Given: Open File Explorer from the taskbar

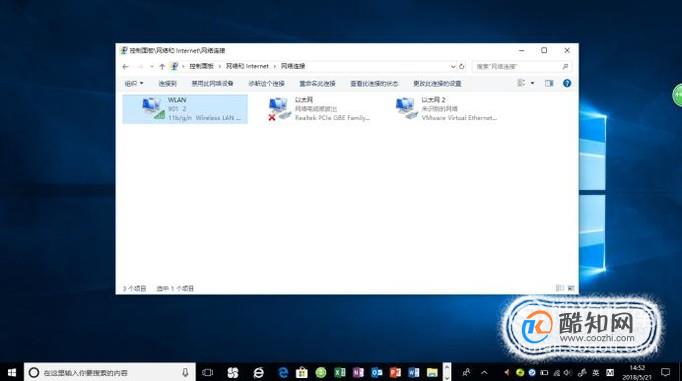Looking at the screenshot, I should (432, 372).
